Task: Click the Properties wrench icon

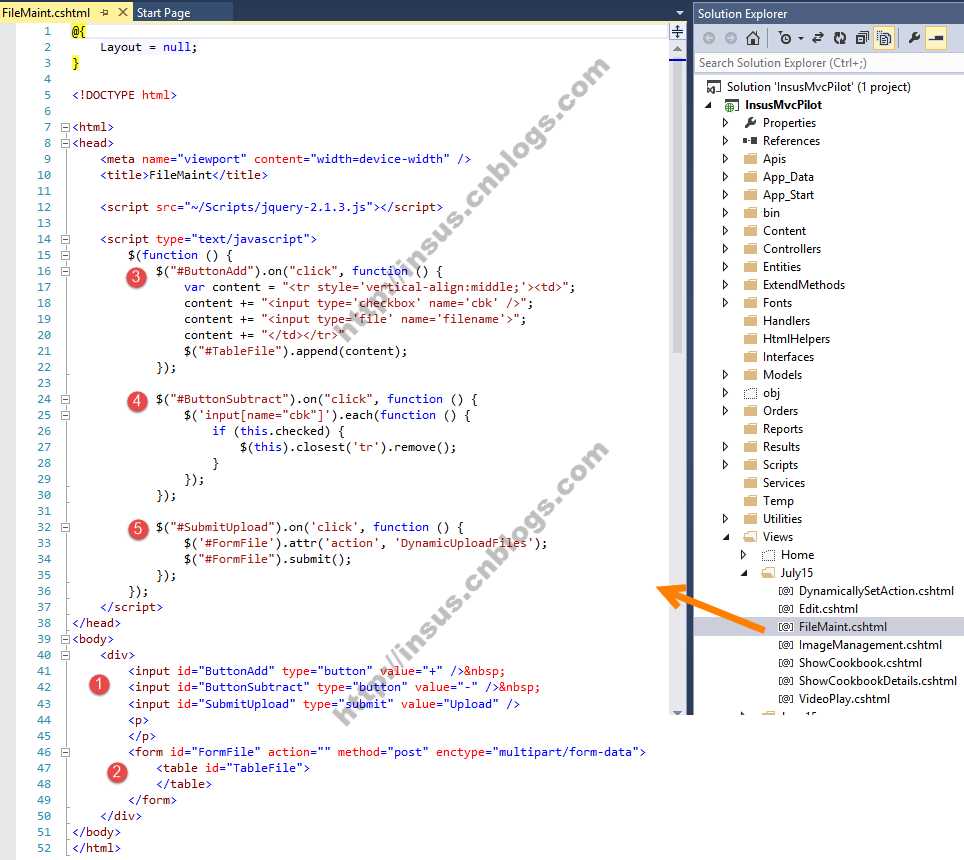Action: [914, 38]
